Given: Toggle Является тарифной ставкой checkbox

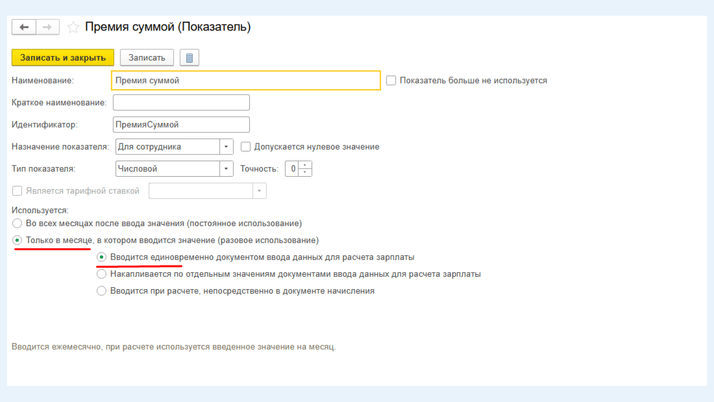Looking at the screenshot, I should tap(17, 191).
